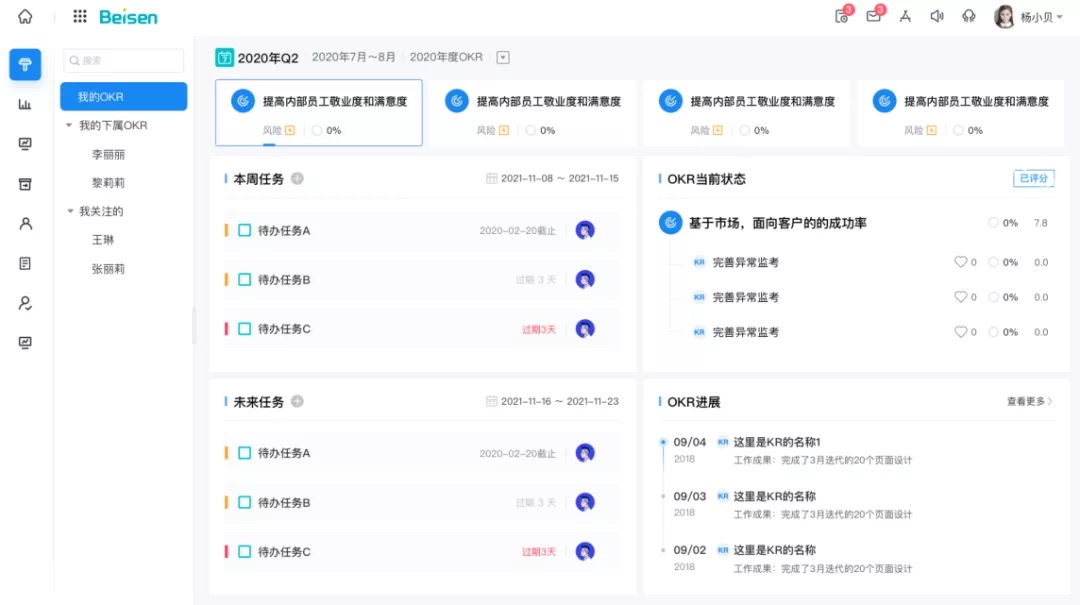Open the 09/02 这里是KR的名称 entry
The width and height of the screenshot is (1080, 605).
774,550
